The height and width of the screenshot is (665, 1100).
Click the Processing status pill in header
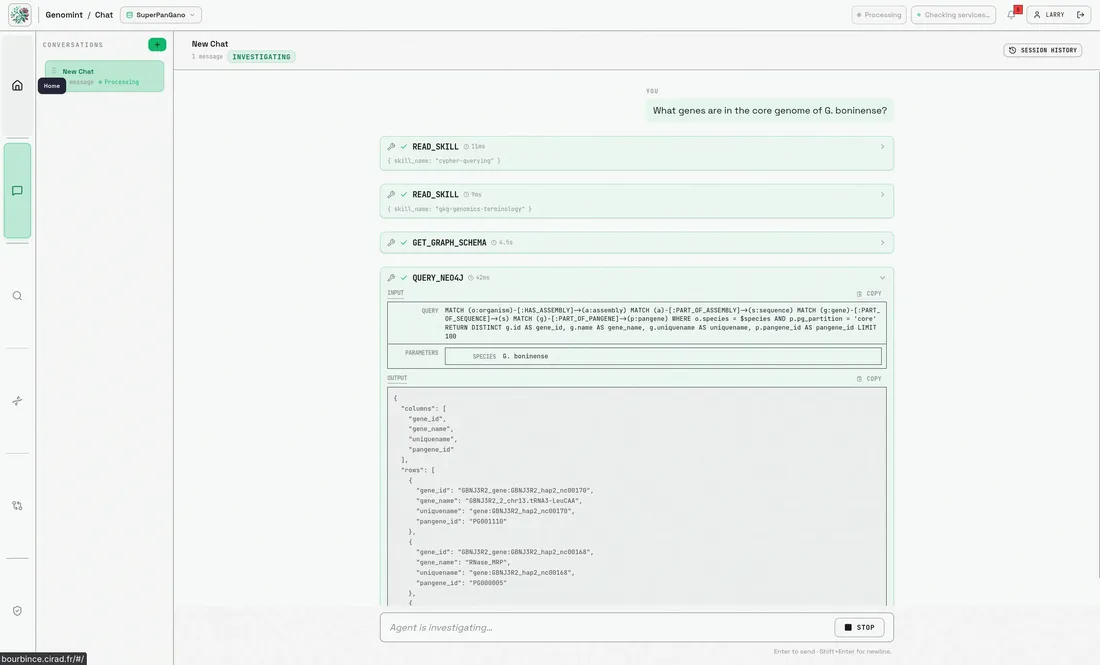(879, 15)
